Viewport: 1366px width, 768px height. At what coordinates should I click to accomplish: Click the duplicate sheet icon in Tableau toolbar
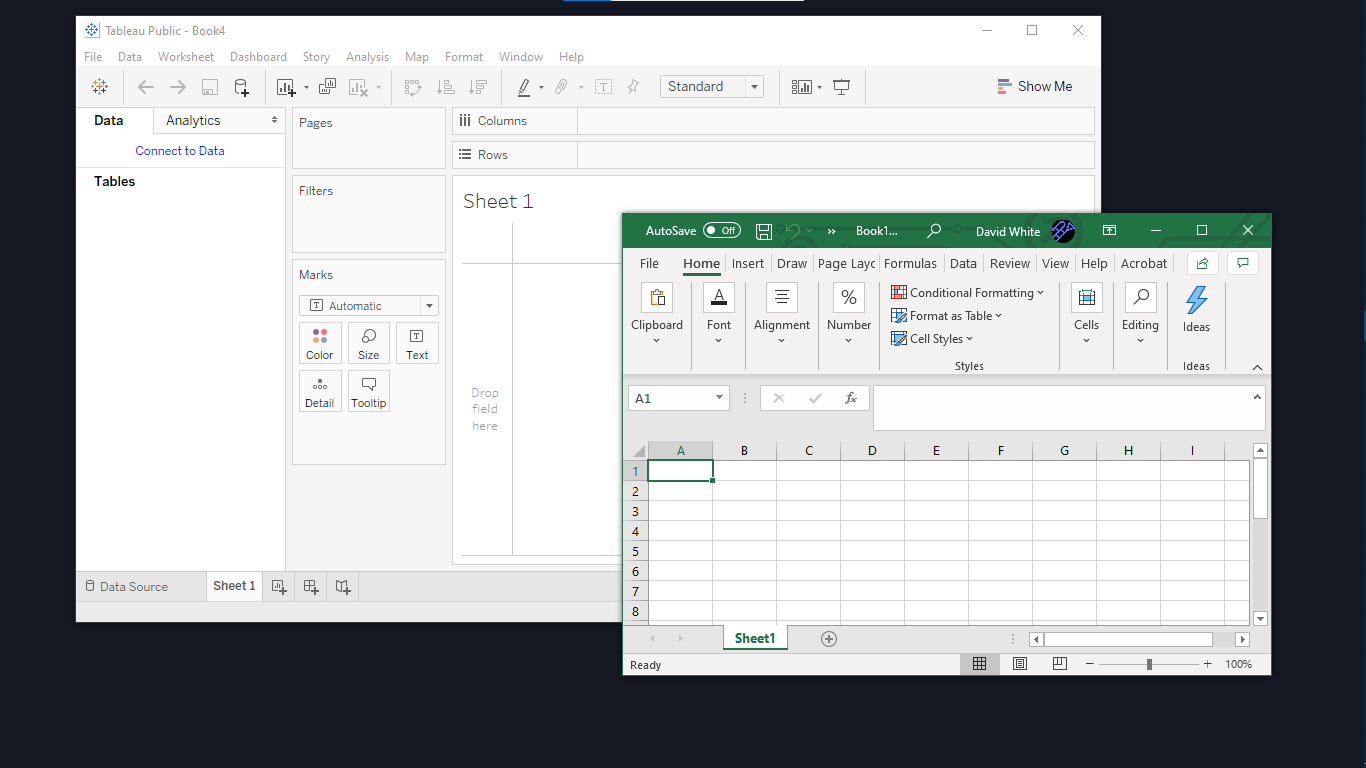click(327, 87)
